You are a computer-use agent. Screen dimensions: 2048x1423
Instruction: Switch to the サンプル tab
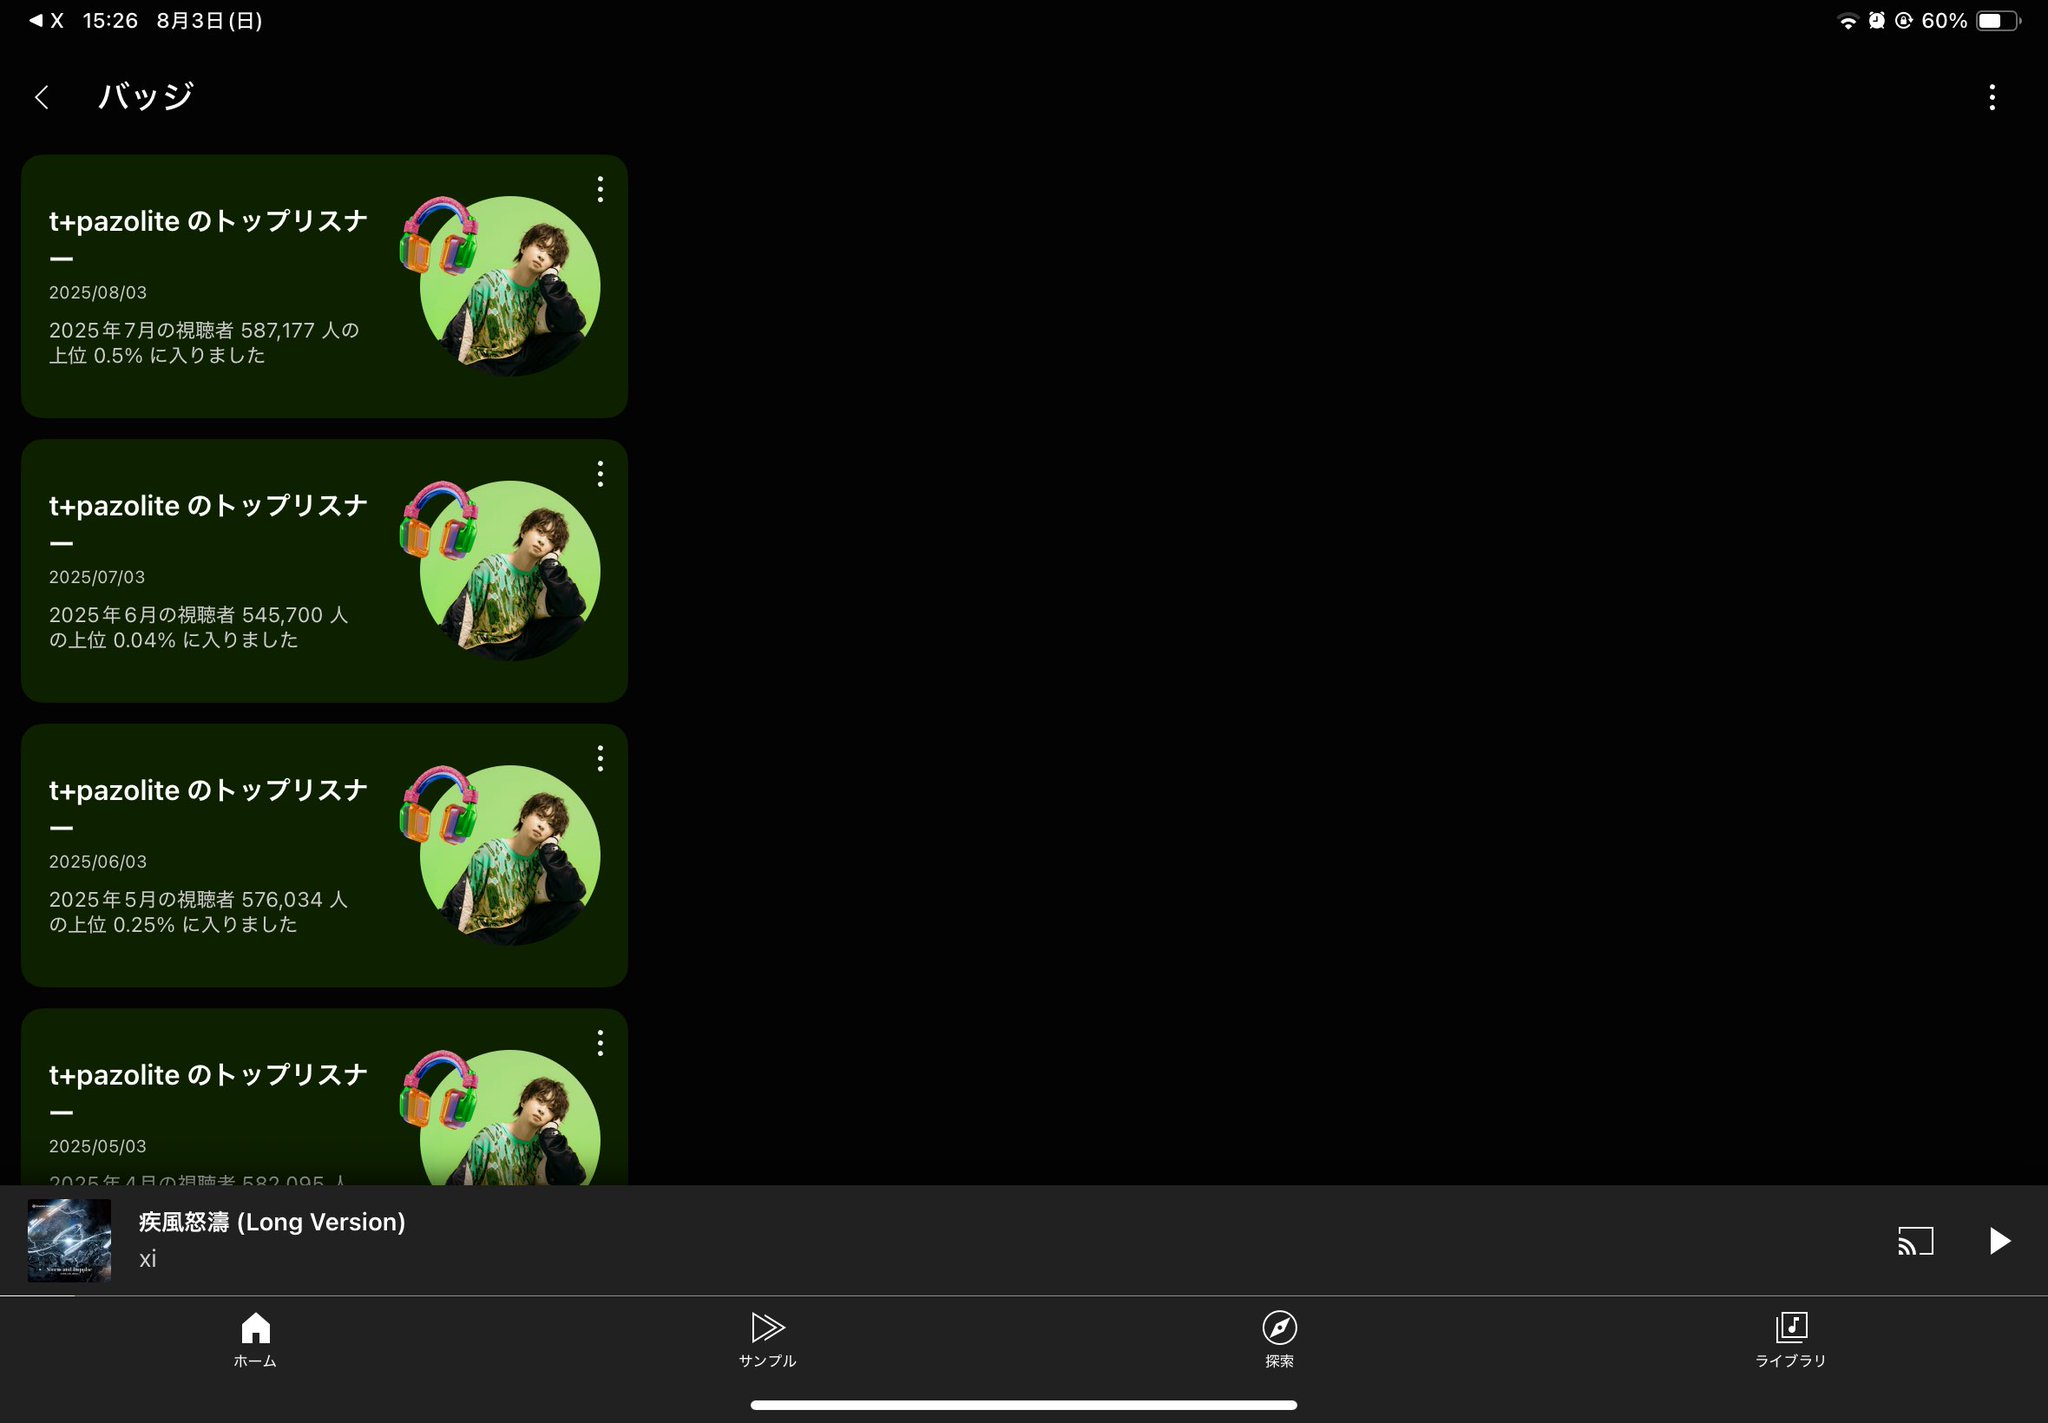pyautogui.click(x=767, y=1339)
